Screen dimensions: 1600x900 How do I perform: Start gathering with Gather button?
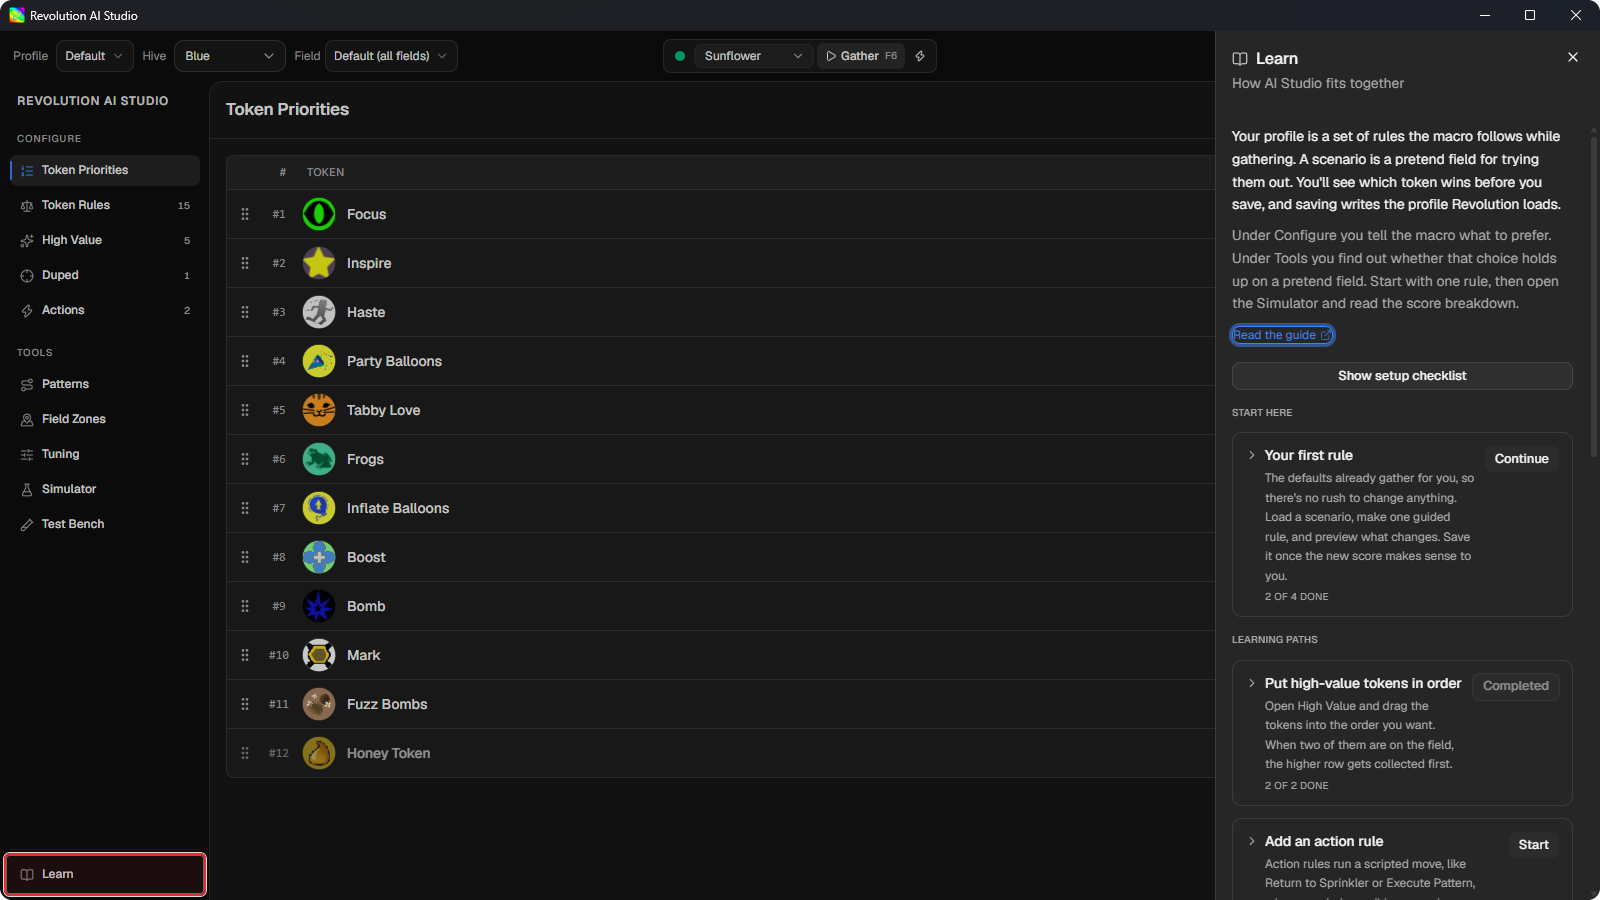861,56
